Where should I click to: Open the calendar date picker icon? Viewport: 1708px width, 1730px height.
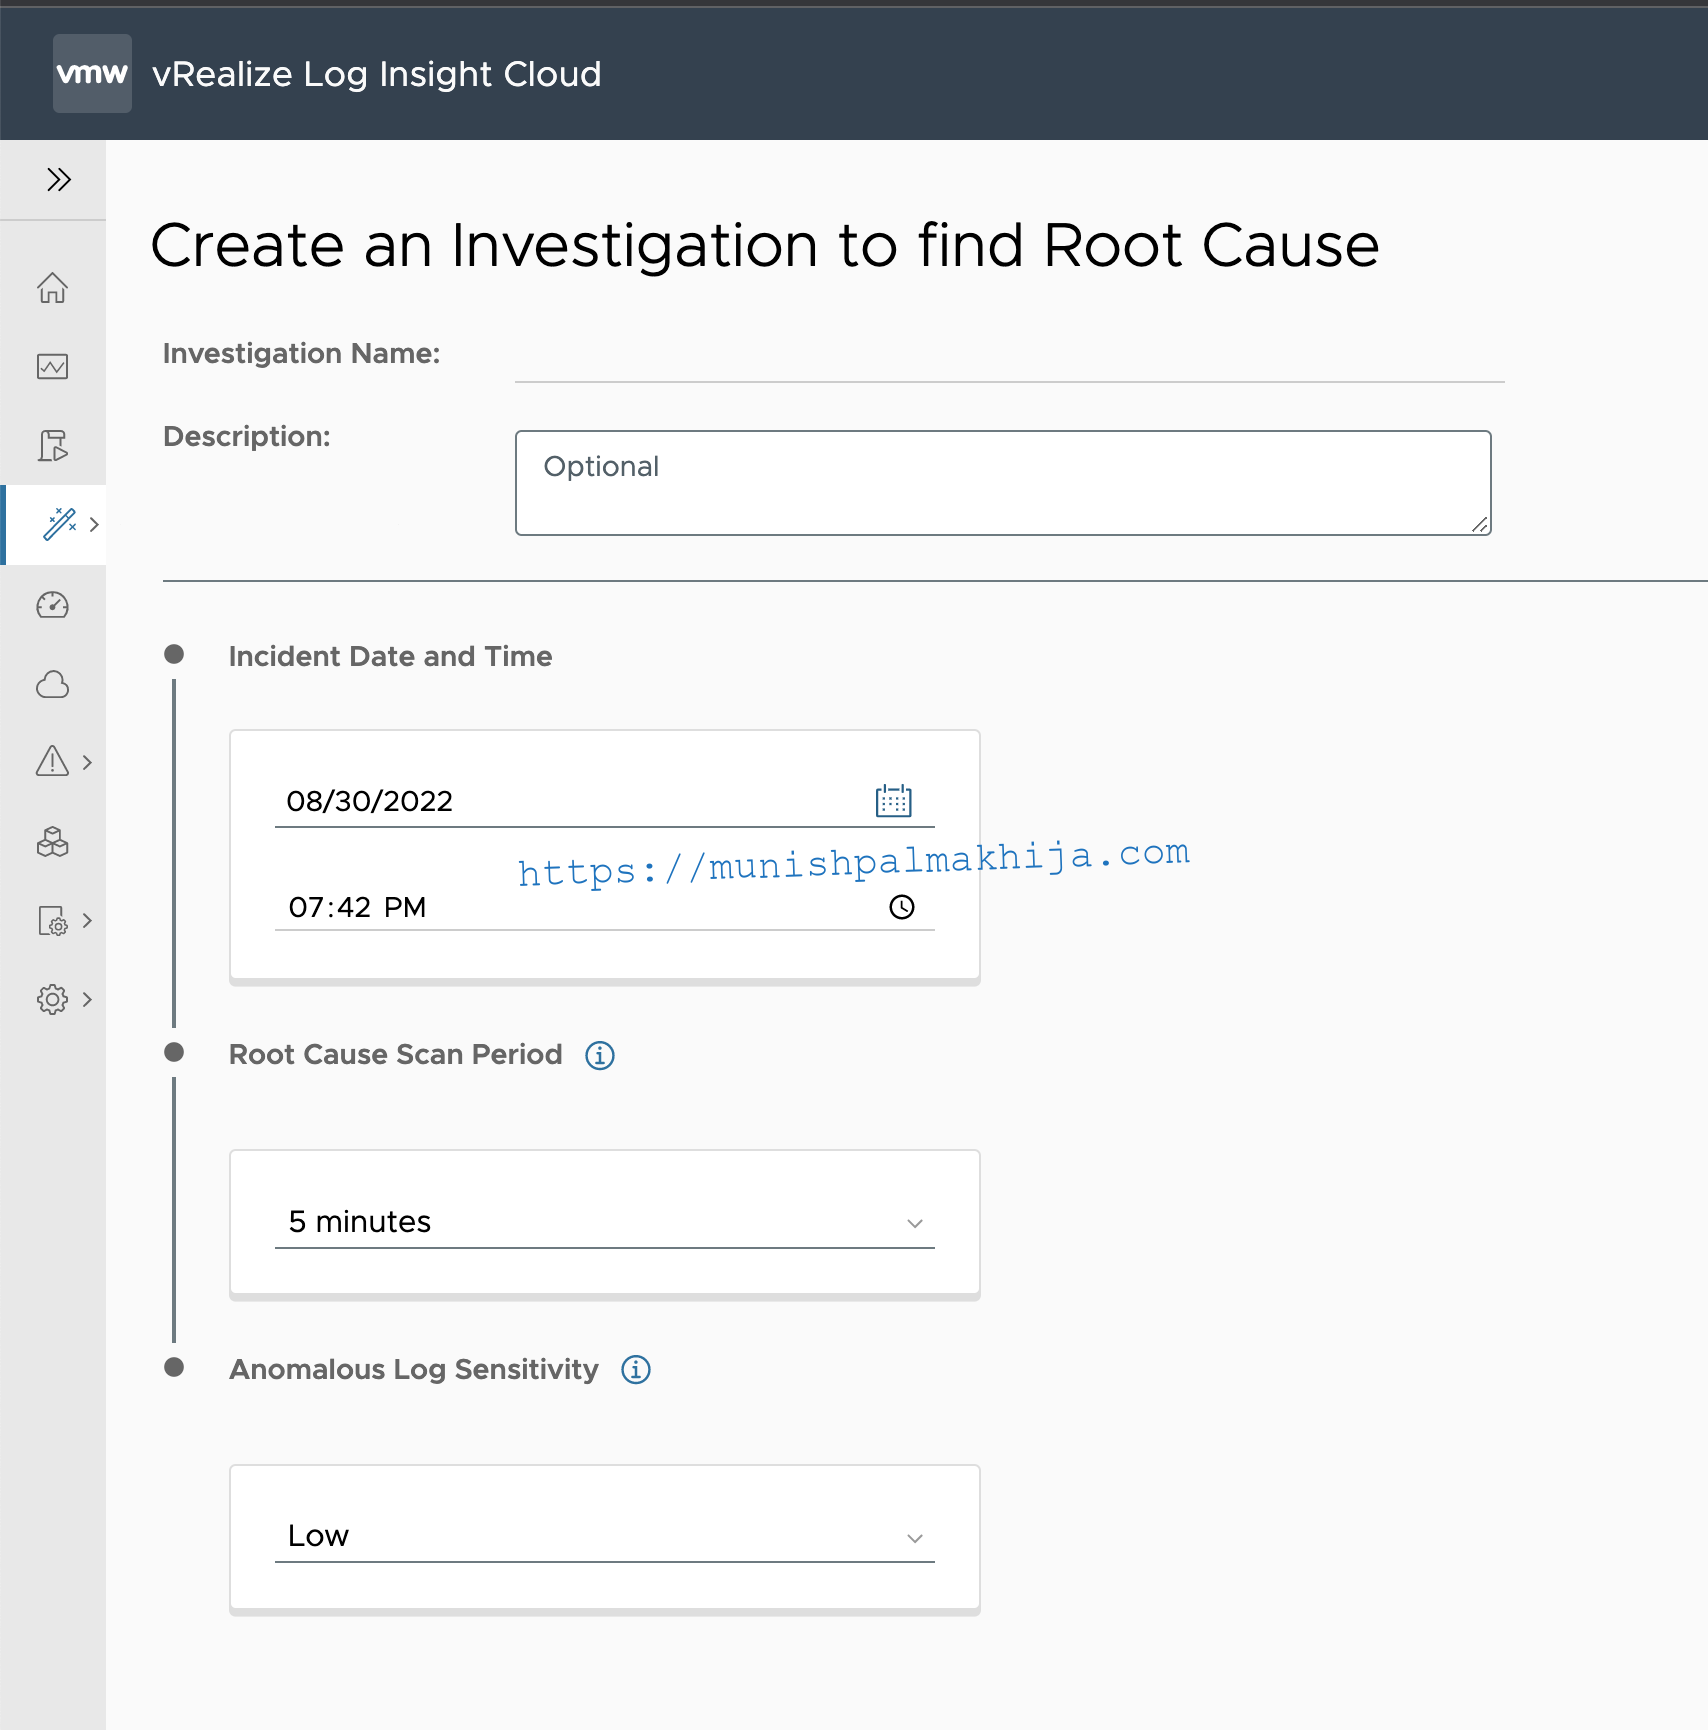coord(894,800)
